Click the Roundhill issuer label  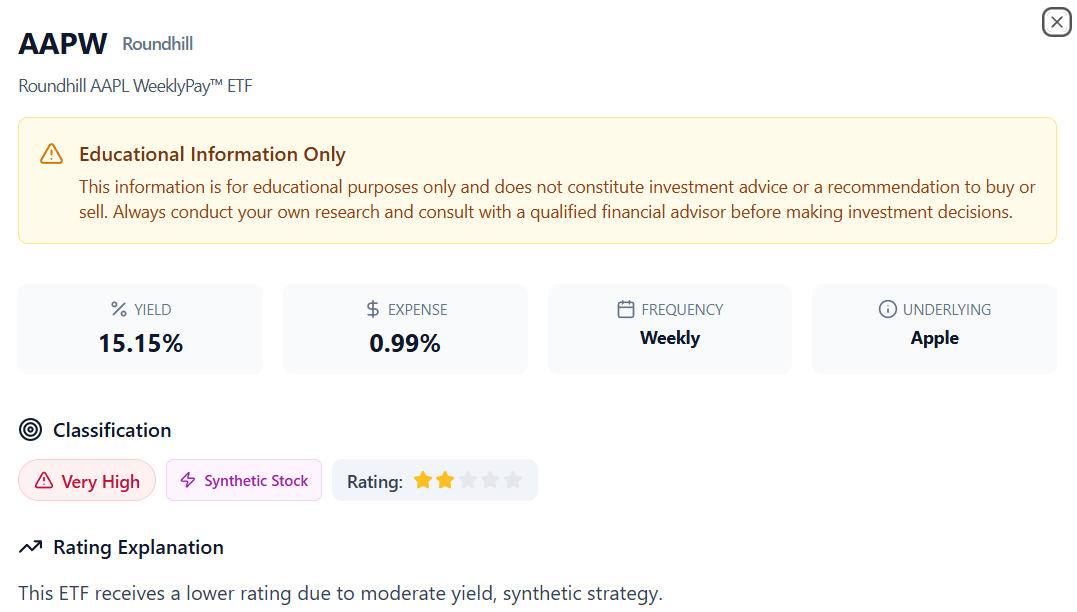157,44
